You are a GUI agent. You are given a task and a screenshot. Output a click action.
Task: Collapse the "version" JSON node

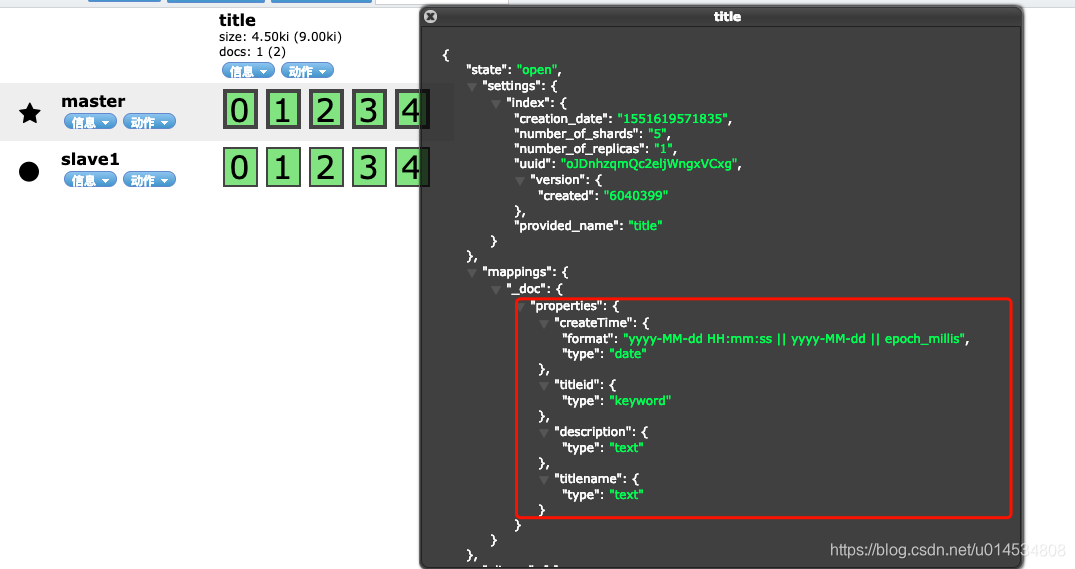point(520,181)
